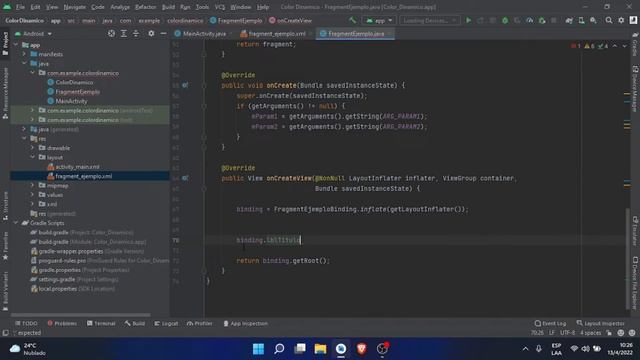Viewport: 640px width, 360px height.
Task: Open the Layout Inspector button
Action: (600, 323)
